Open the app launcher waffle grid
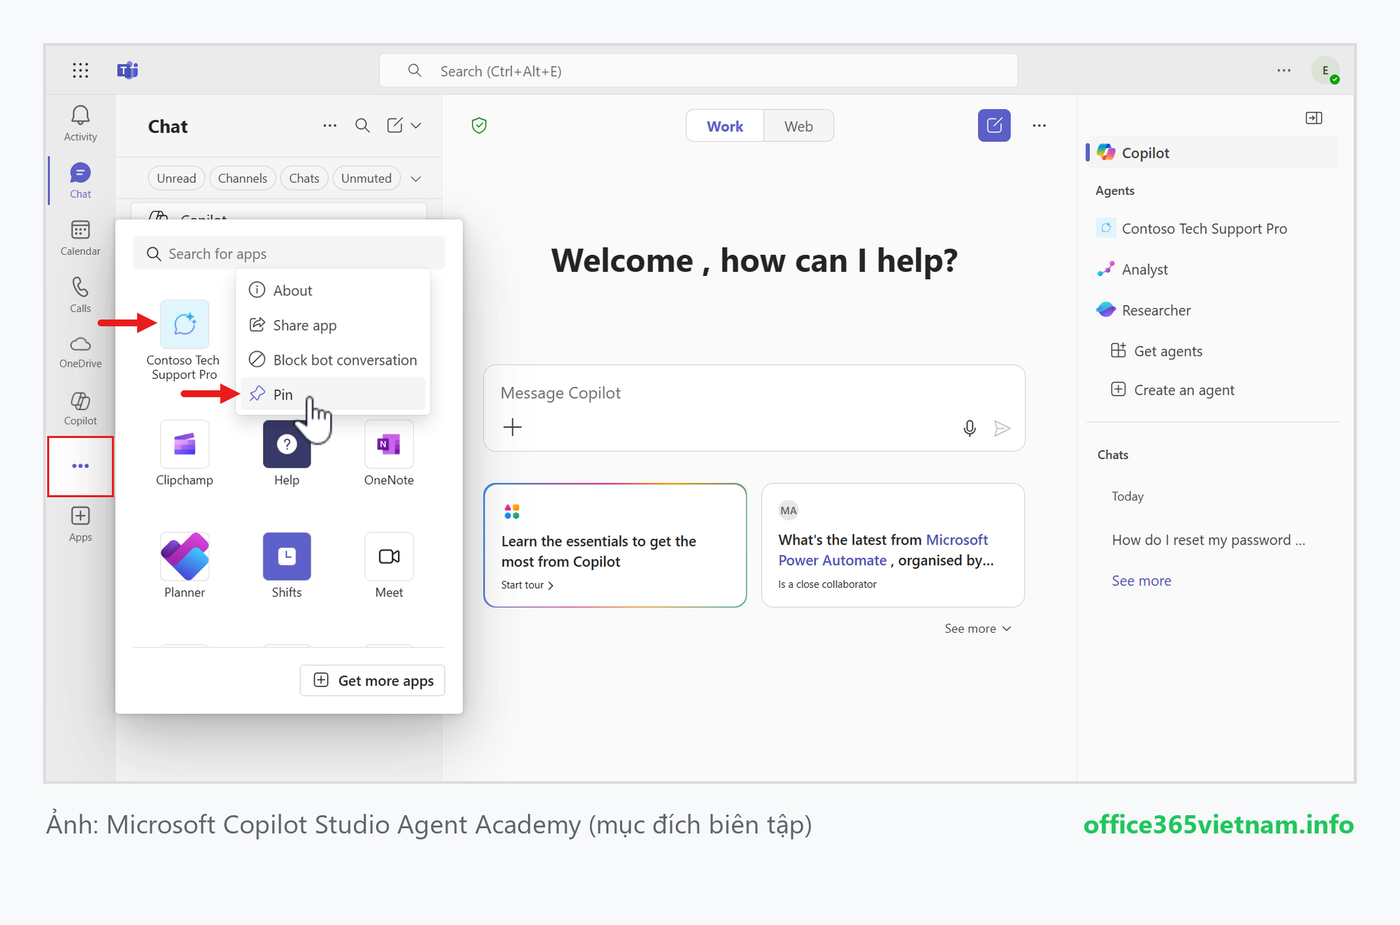This screenshot has width=1400, height=925. tap(80, 70)
